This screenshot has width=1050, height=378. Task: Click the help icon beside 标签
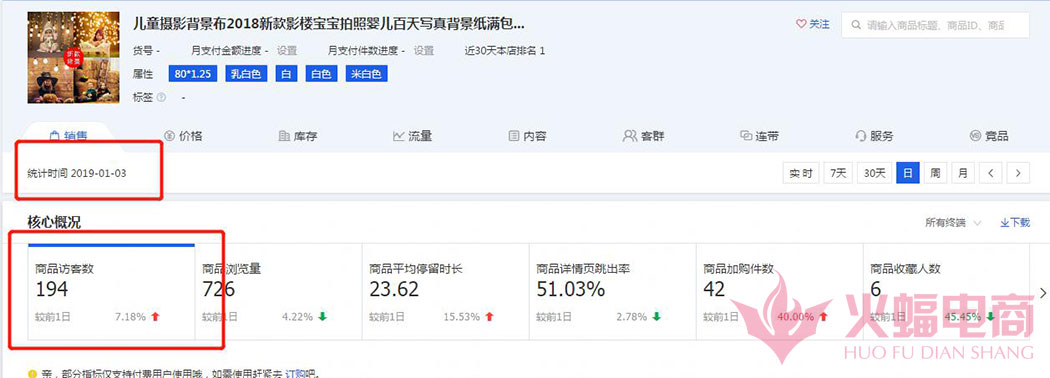[x=161, y=97]
